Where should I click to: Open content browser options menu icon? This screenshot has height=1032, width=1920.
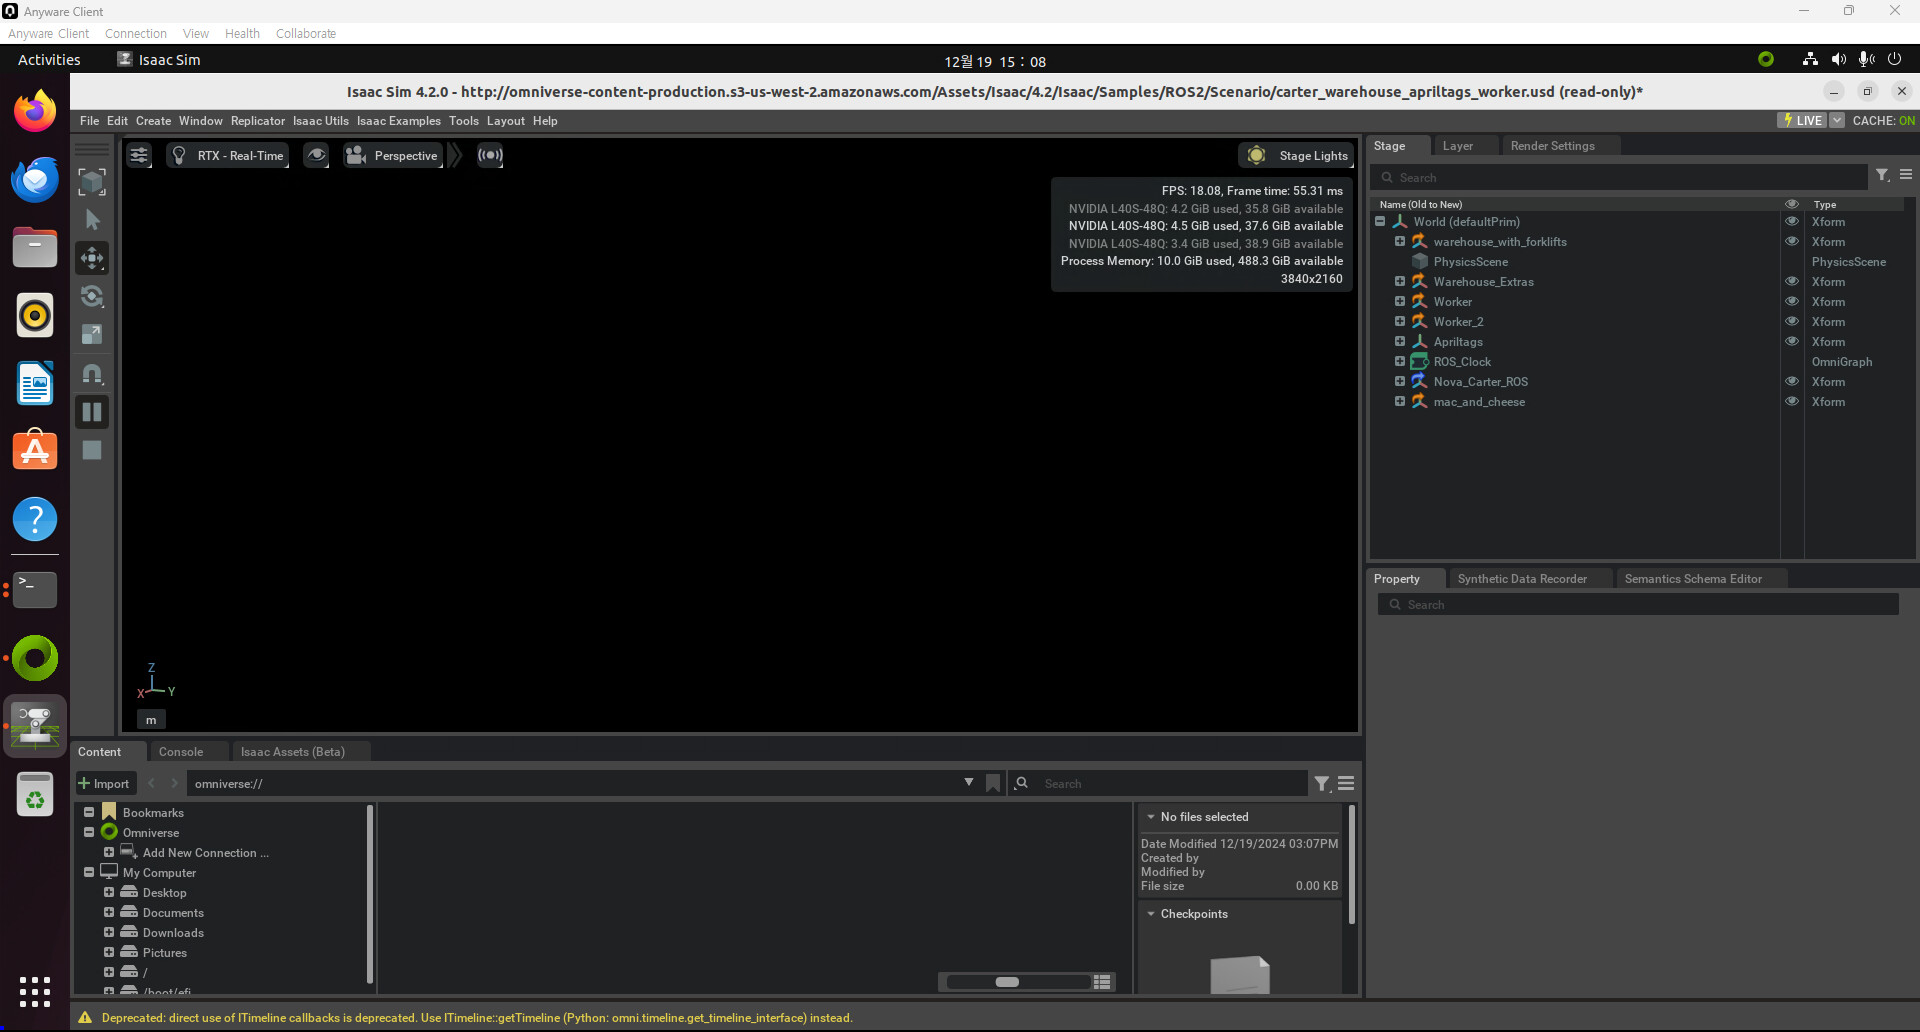(x=1346, y=784)
